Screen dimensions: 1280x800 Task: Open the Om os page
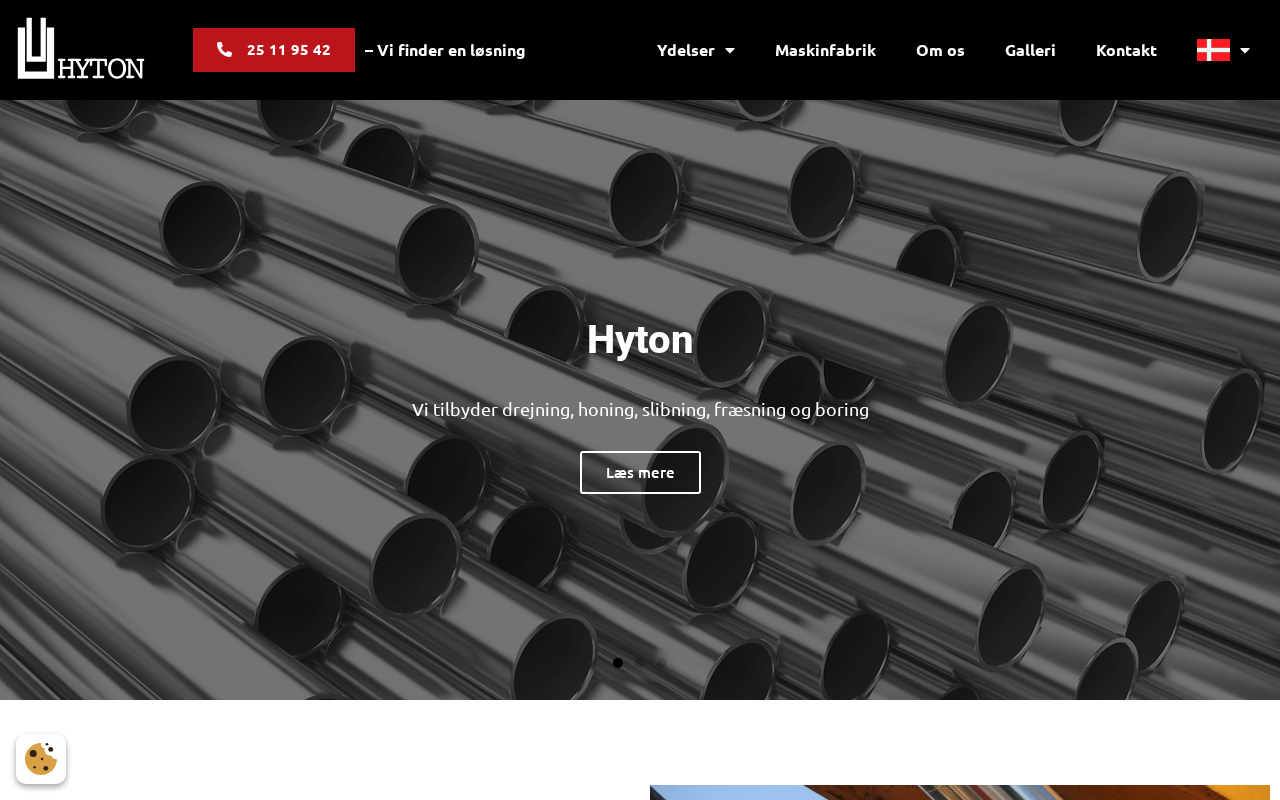940,50
